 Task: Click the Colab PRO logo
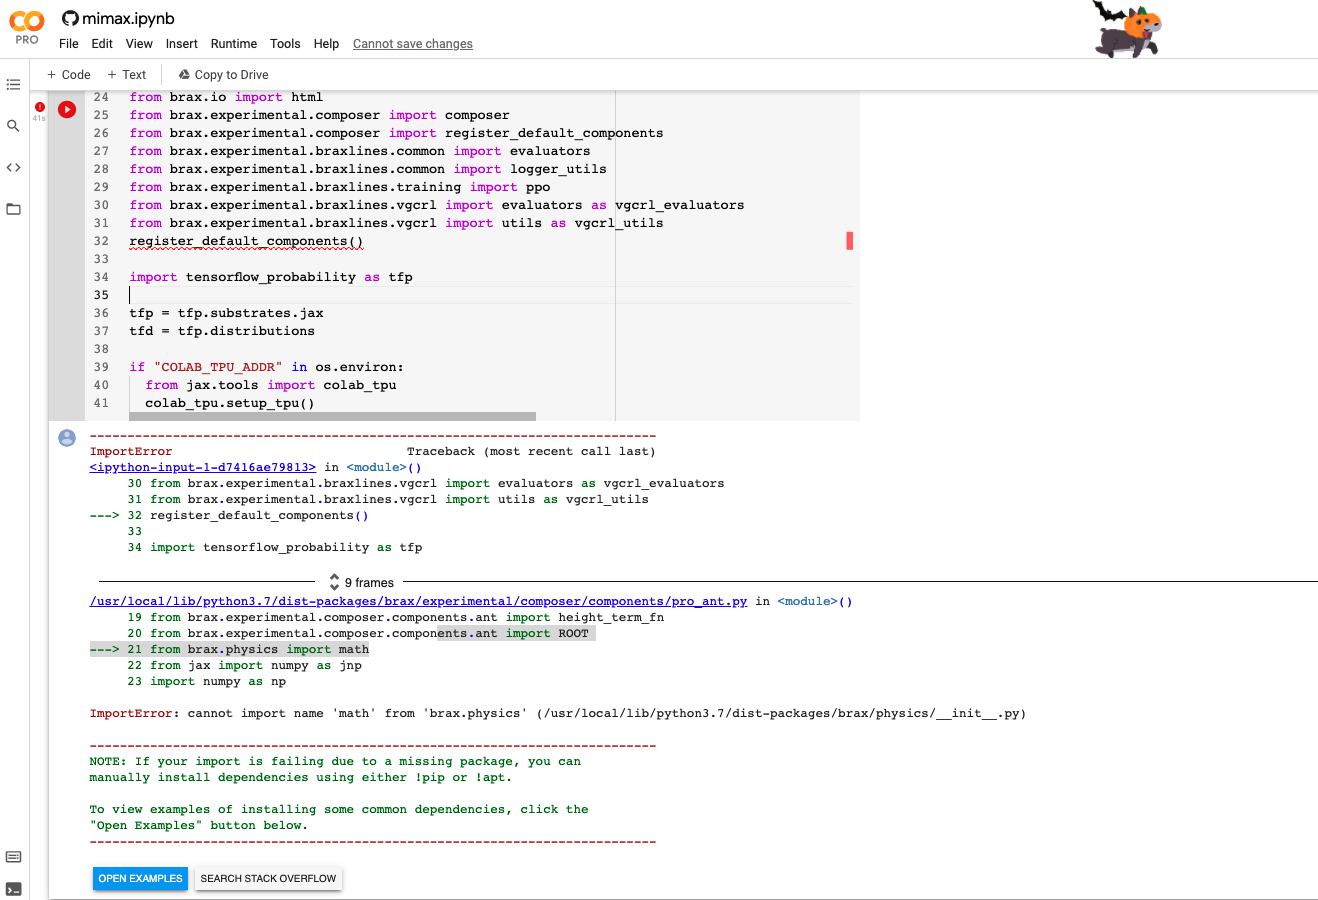click(26, 27)
